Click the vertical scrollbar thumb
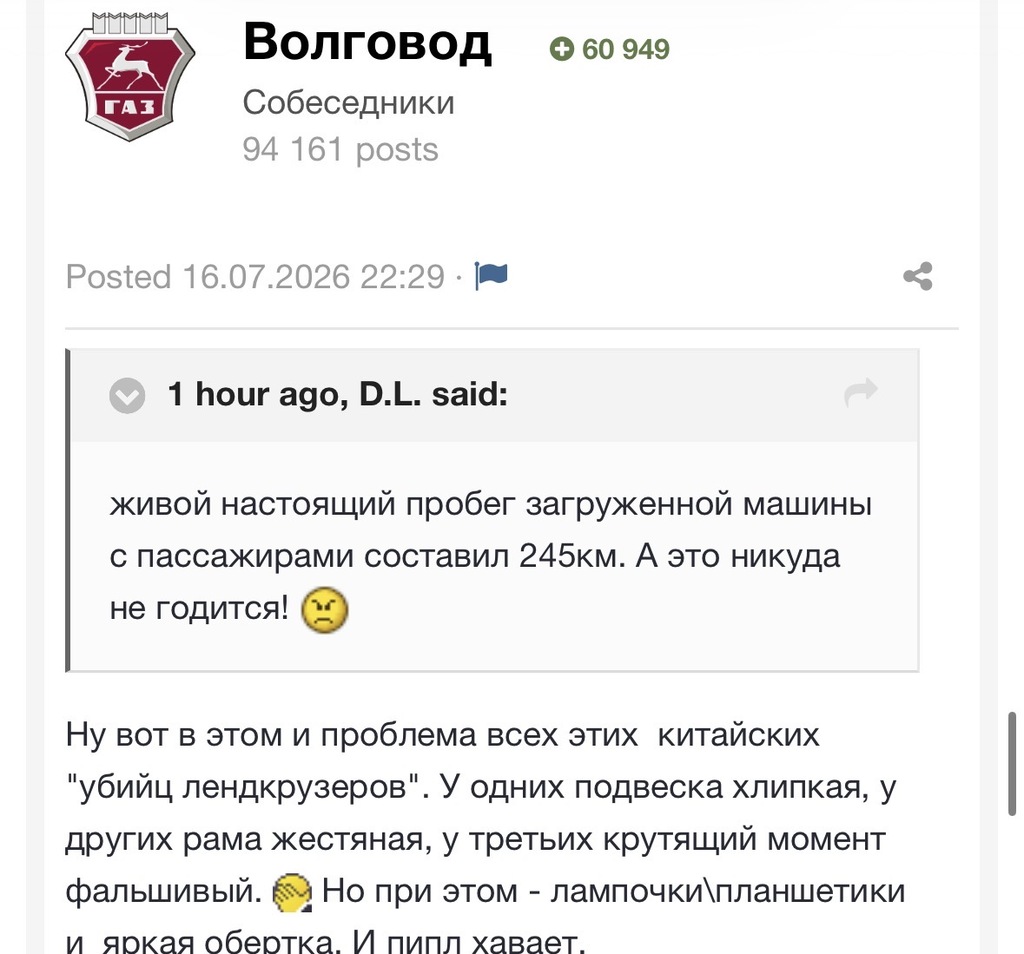 pos(1012,763)
